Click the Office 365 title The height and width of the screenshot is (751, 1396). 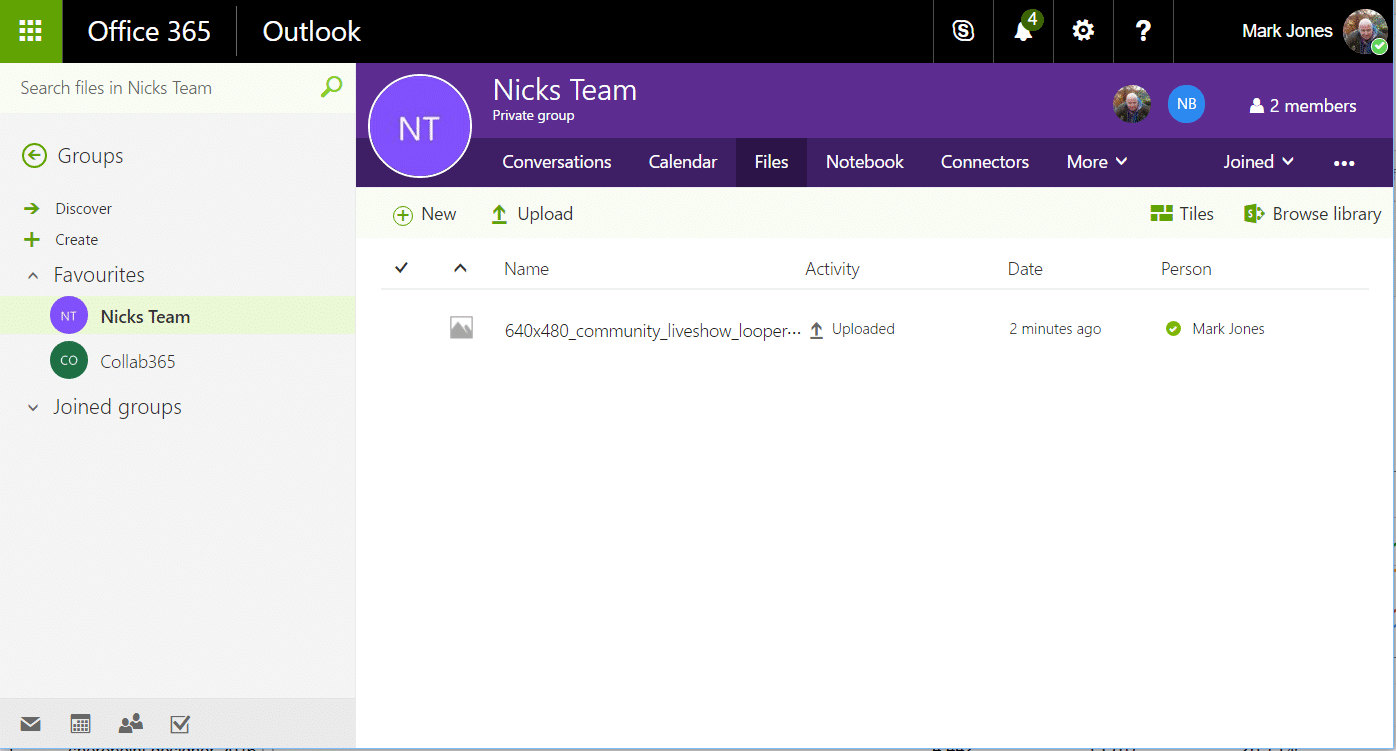(x=149, y=31)
